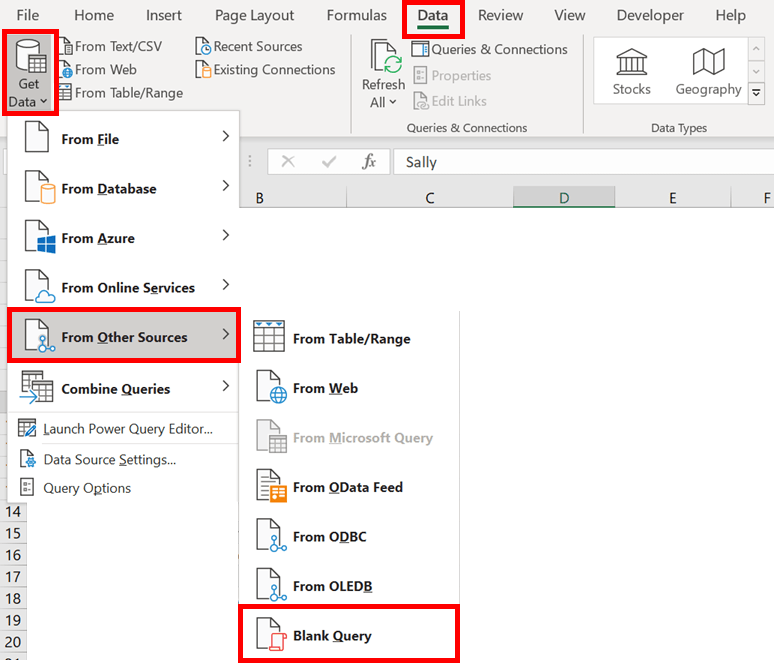Show the Queries & Connections pane
Screen dimensions: 774x663
point(490,49)
